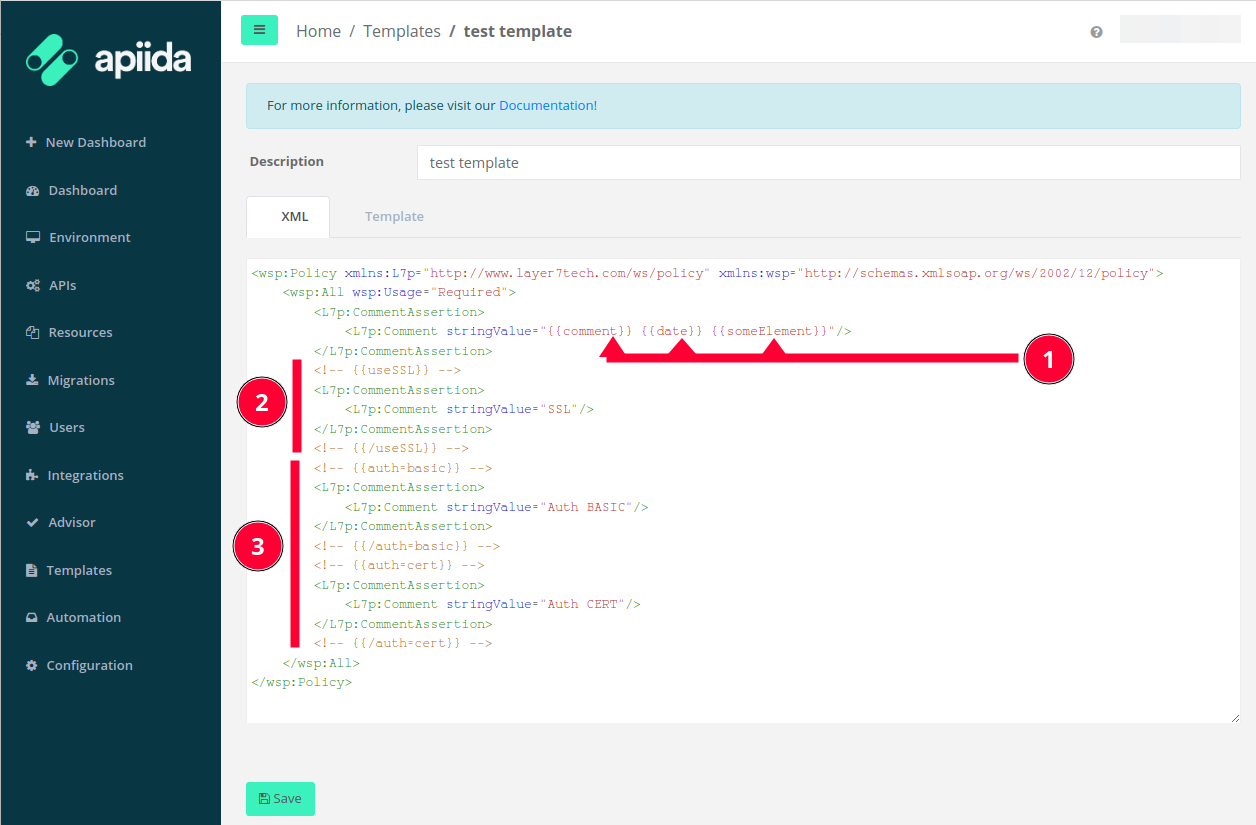Switch to the Template tab
The width and height of the screenshot is (1256, 825).
(394, 216)
